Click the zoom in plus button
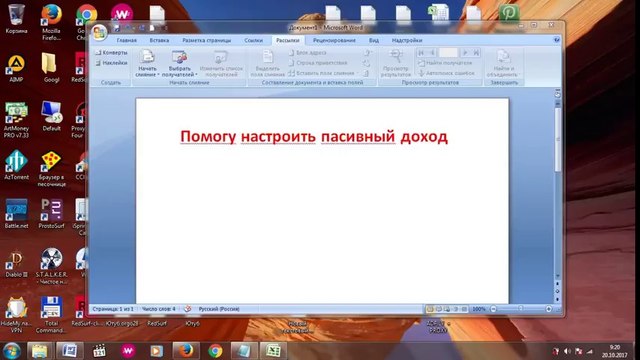Image resolution: width=640 pixels, height=360 pixels. 549,309
